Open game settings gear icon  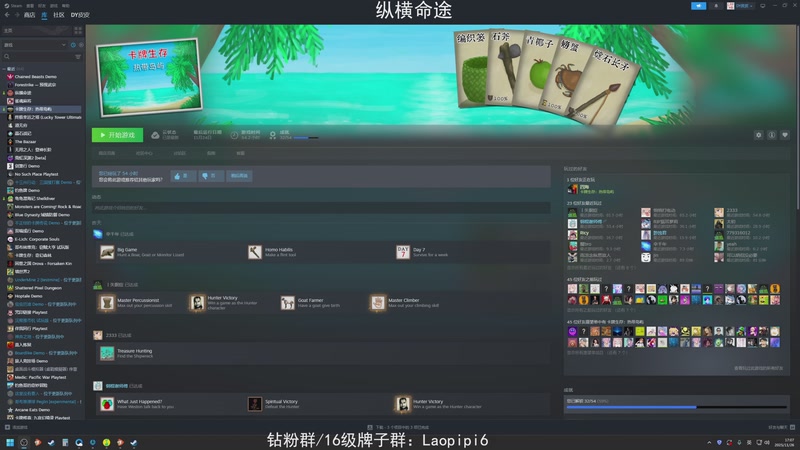[x=759, y=135]
